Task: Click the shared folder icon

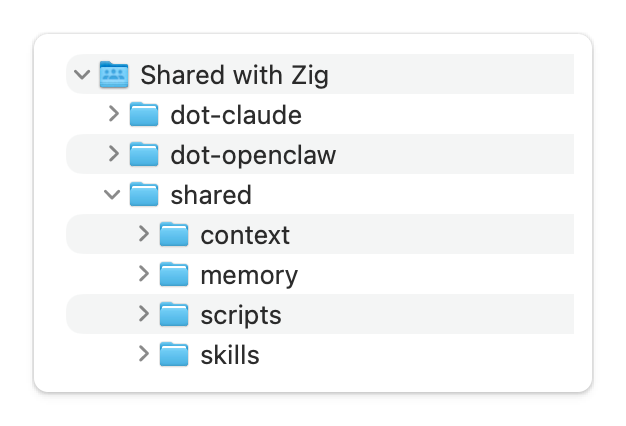Action: click(144, 195)
